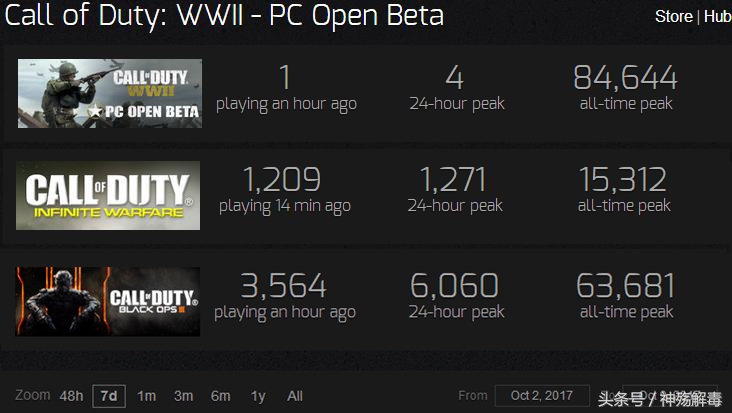Click Black Ops III current players 3,564
This screenshot has width=732, height=413.
(x=285, y=286)
